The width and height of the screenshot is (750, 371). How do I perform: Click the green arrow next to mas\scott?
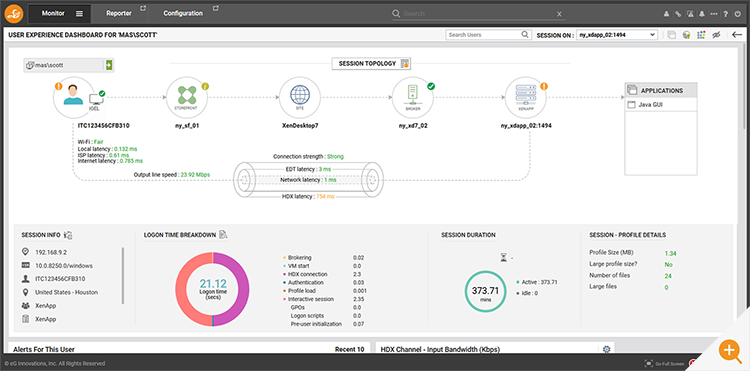click(x=109, y=65)
